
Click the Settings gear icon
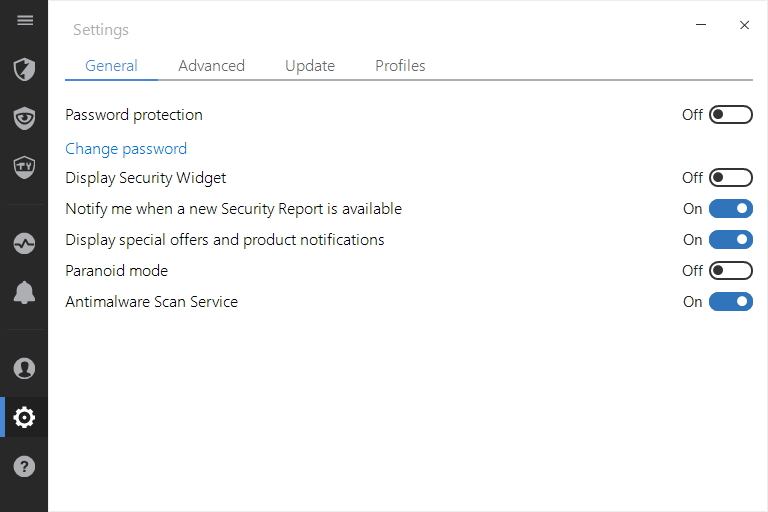24,417
